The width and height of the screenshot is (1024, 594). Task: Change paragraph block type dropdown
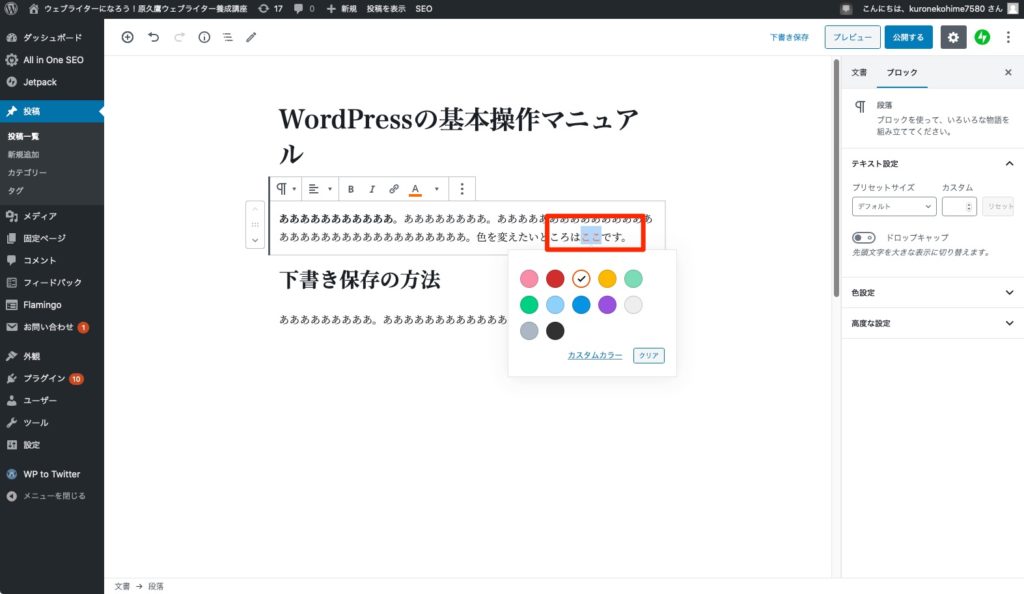click(x=286, y=189)
